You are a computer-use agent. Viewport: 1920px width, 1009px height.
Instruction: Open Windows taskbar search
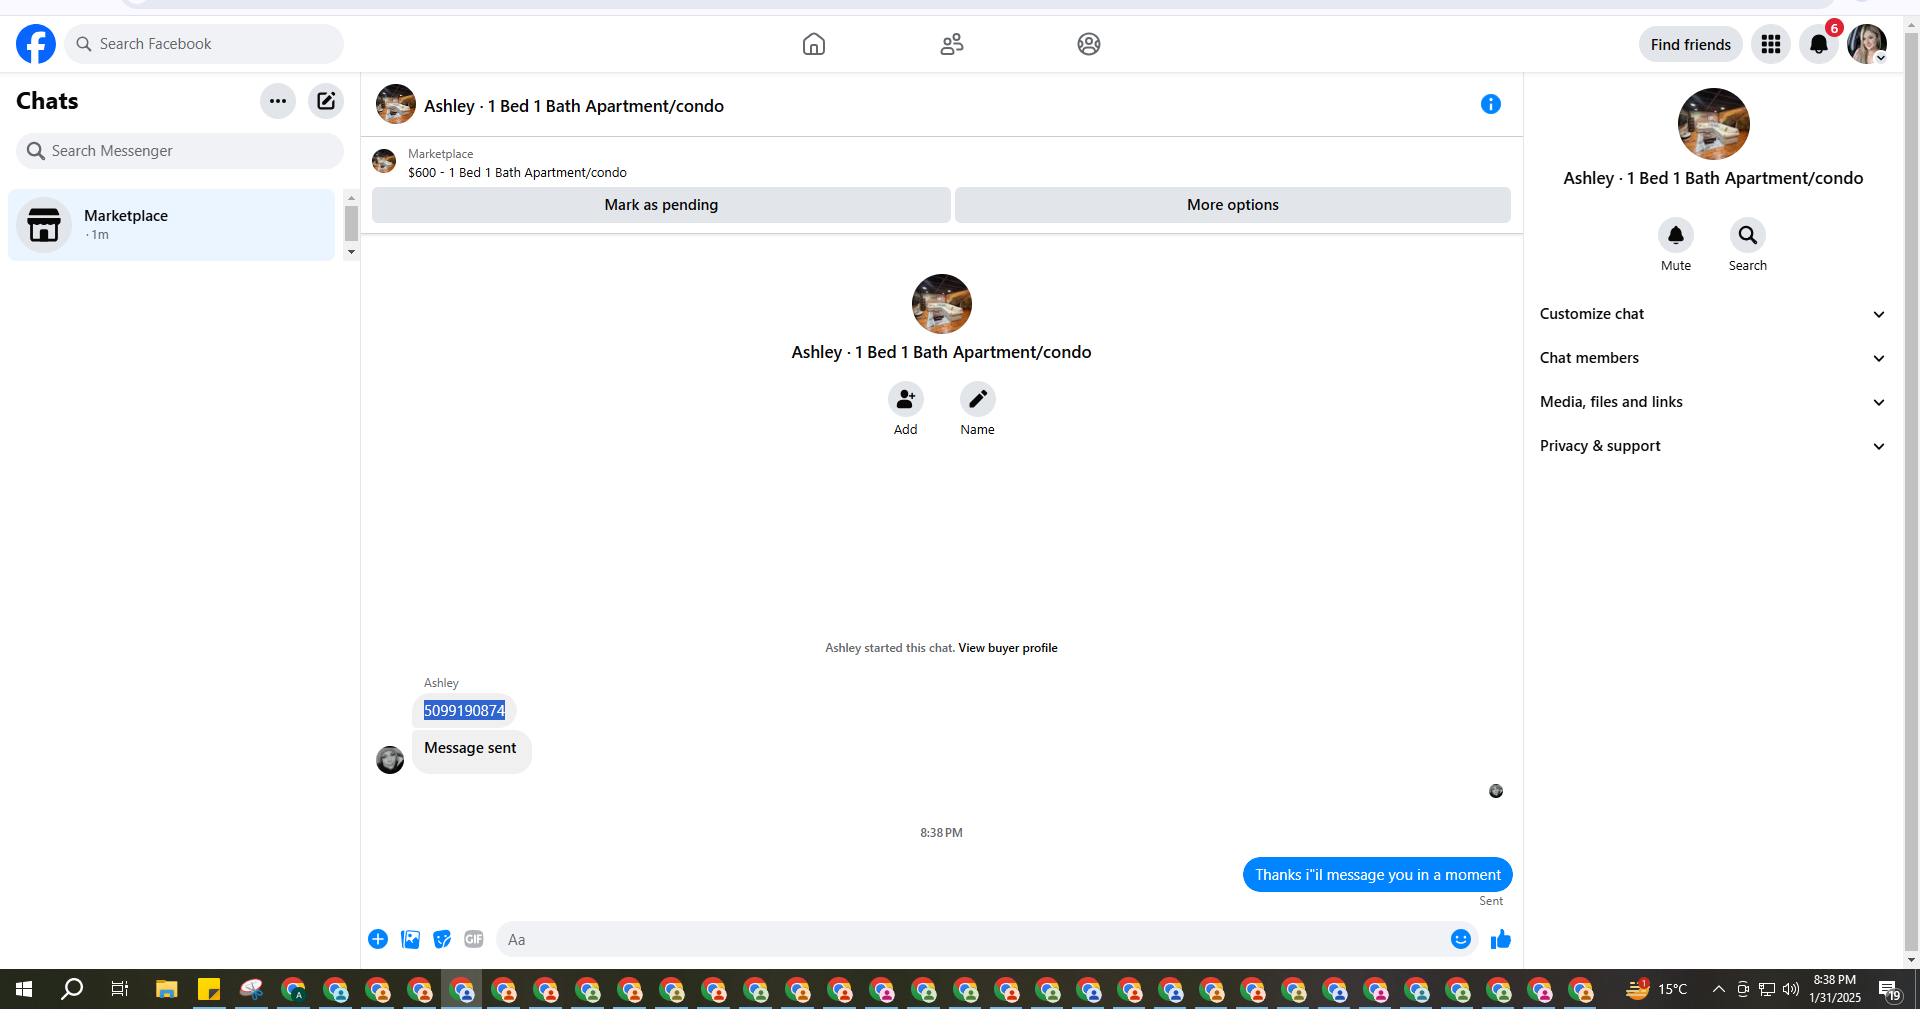coord(72,989)
